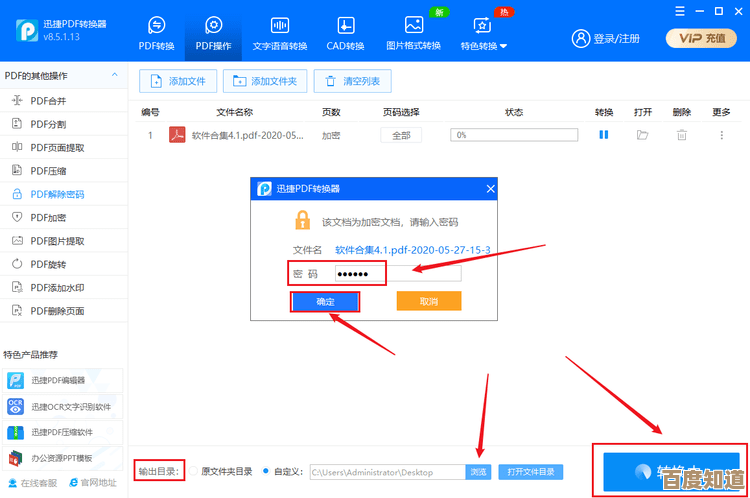Open the output folder icon in file row

click(x=643, y=135)
